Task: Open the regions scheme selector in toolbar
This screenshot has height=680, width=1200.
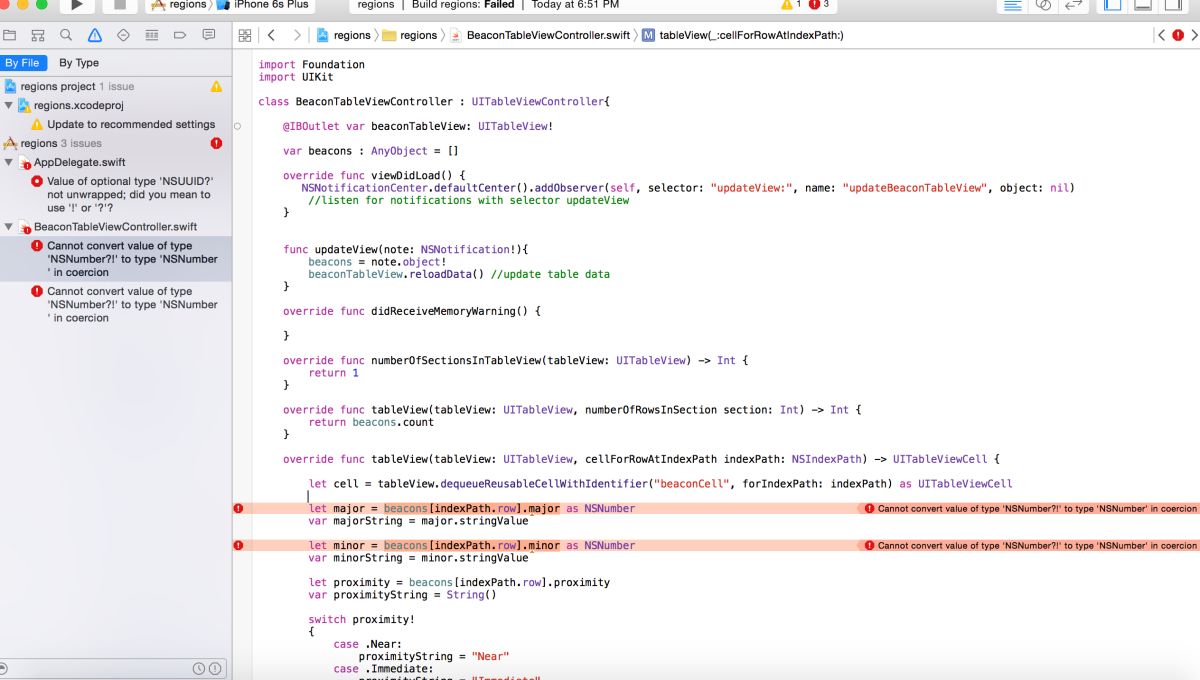Action: (178, 5)
